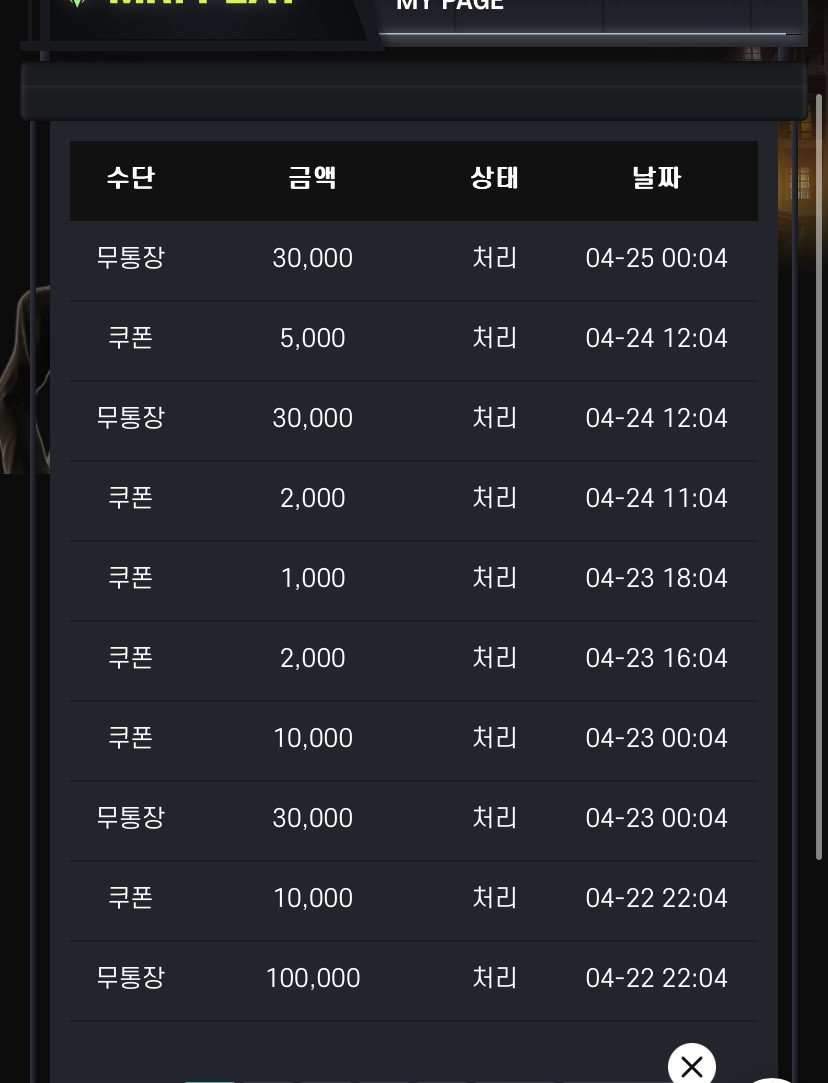Select the 100,000 amount cell
The height and width of the screenshot is (1083, 828).
coord(312,978)
